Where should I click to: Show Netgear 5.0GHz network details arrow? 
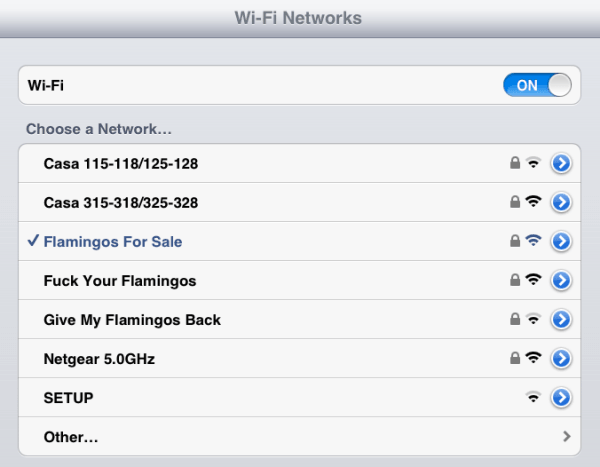tap(561, 358)
